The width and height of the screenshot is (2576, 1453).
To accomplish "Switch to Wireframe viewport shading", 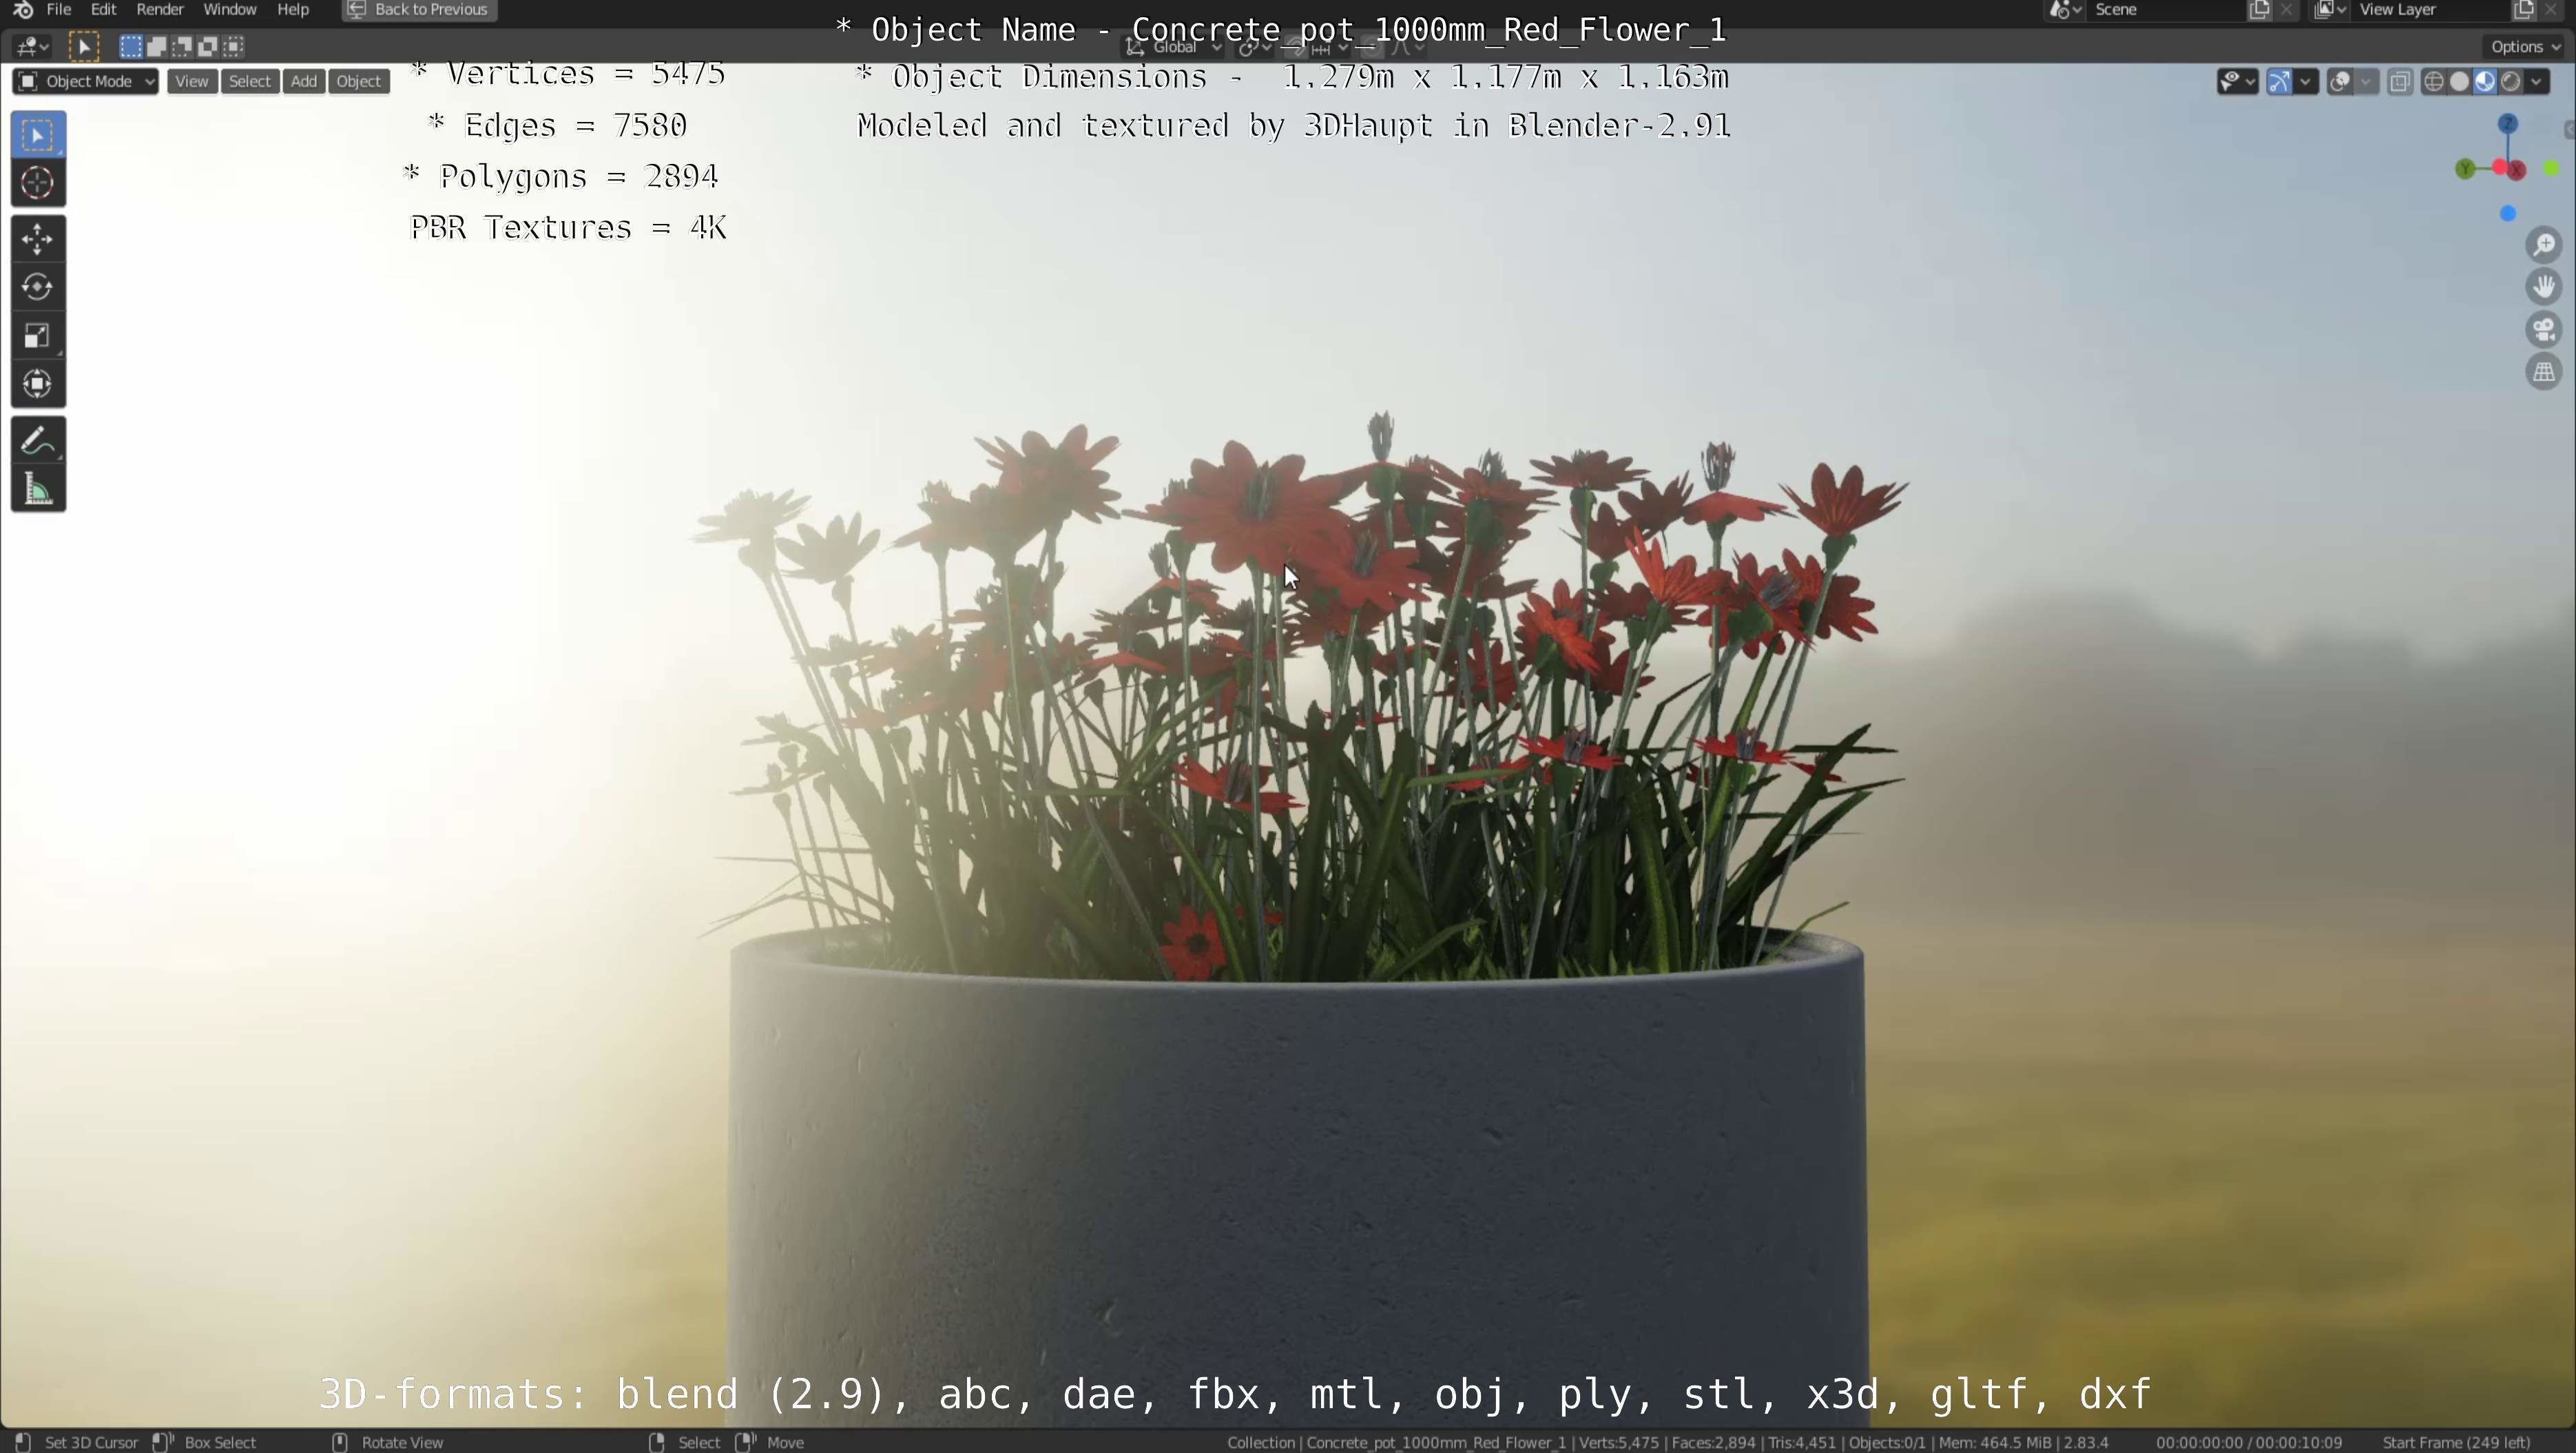I will [2434, 82].
